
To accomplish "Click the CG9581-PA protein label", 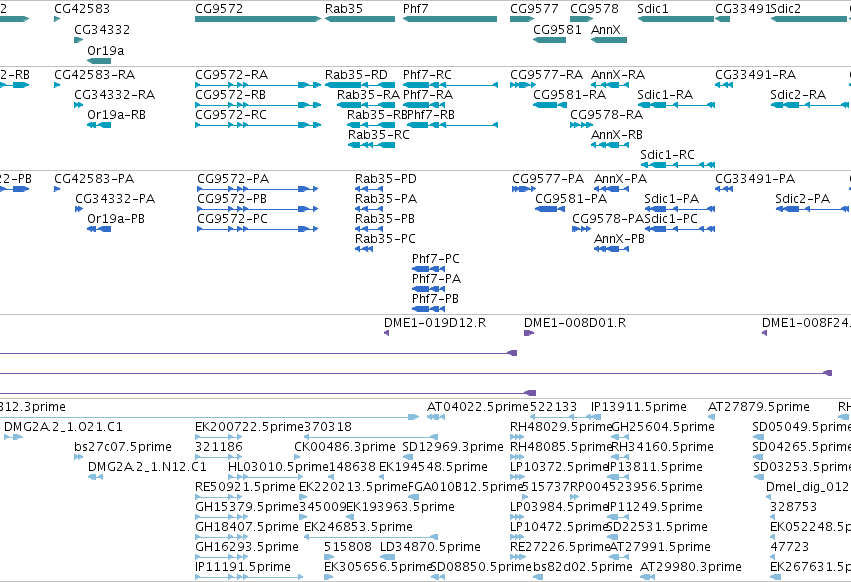I will [571, 199].
